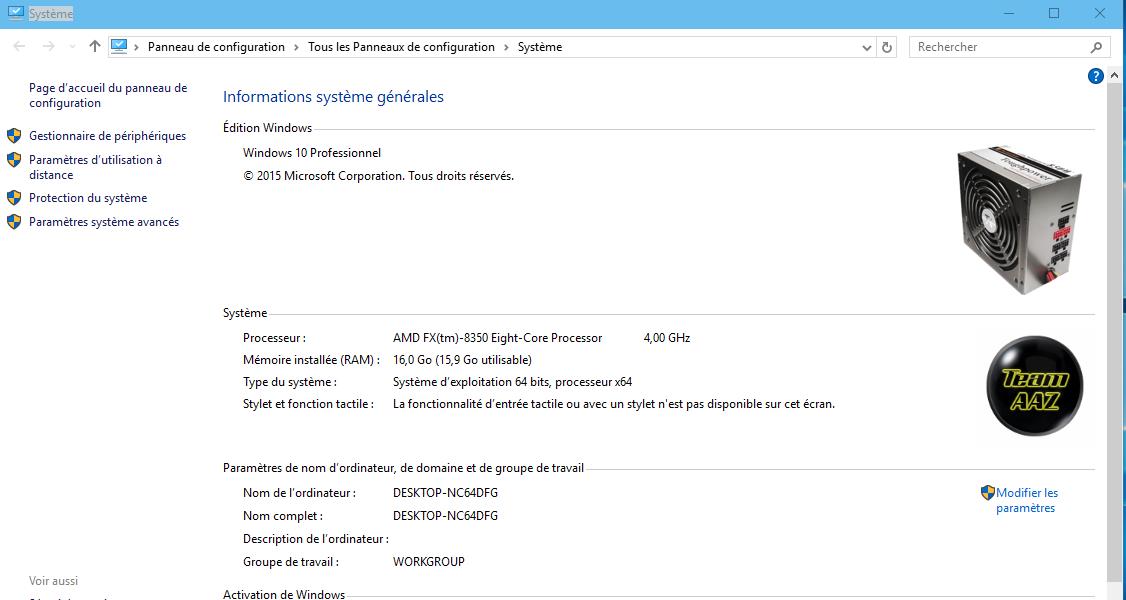The image size is (1126, 600).
Task: Expand the chevron before Panneau de configuration
Action: tap(136, 47)
